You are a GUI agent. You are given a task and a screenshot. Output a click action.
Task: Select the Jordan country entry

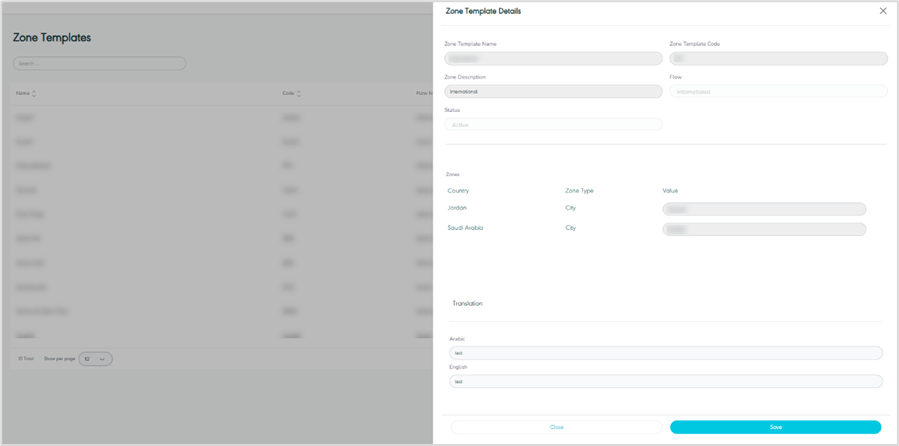coord(457,208)
